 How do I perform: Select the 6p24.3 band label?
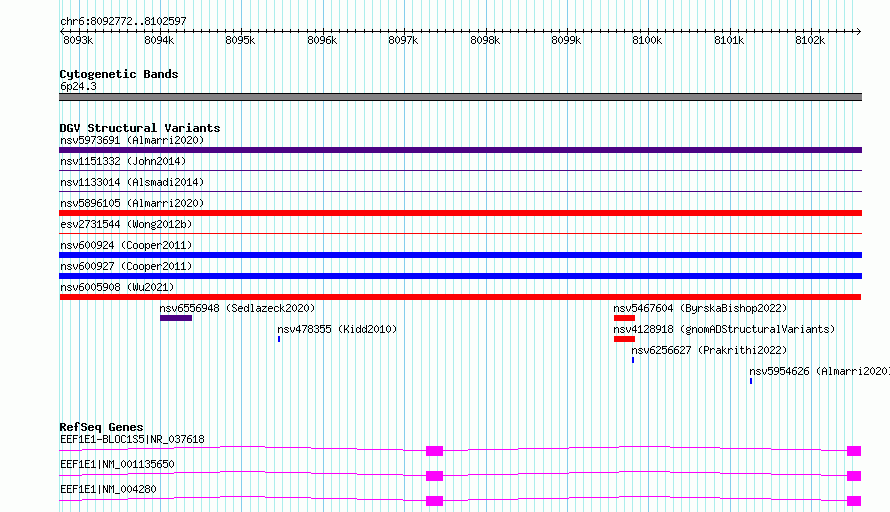[x=78, y=86]
